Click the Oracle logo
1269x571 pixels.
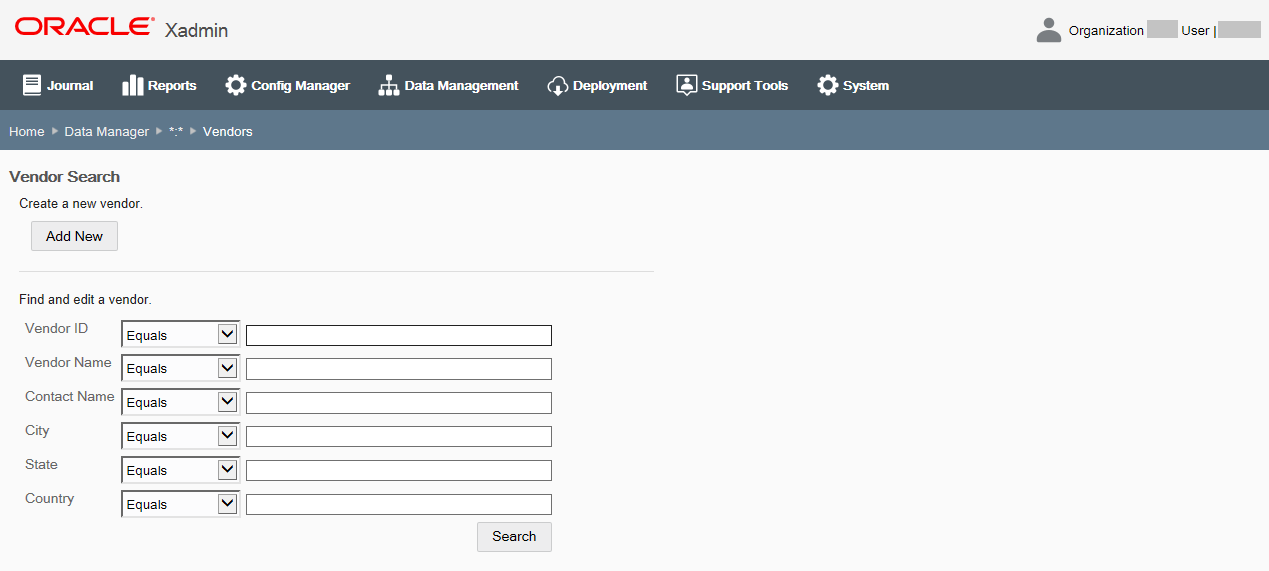[x=85, y=27]
